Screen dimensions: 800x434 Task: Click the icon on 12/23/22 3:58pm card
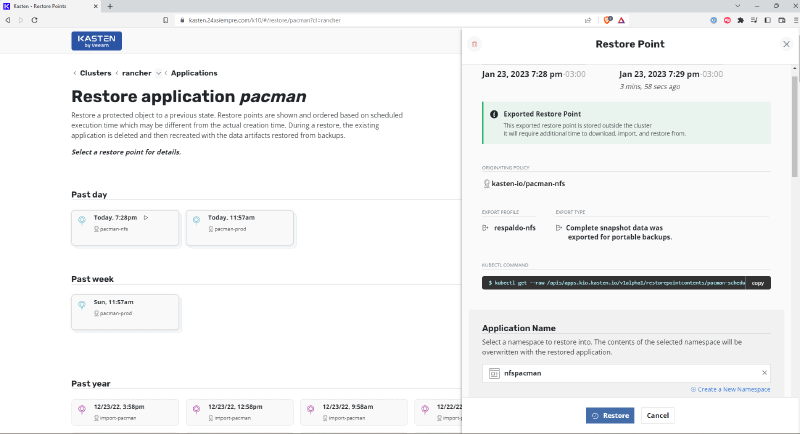click(x=82, y=409)
